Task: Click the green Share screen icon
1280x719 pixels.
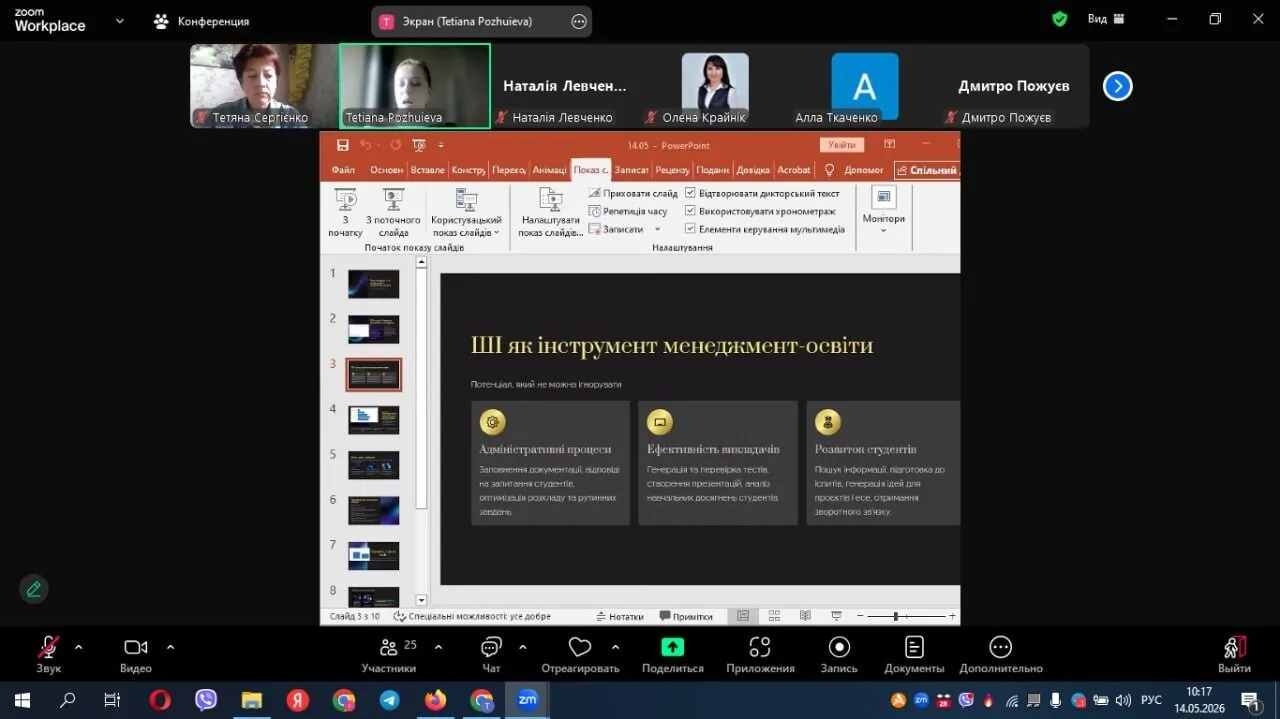Action: [x=673, y=647]
